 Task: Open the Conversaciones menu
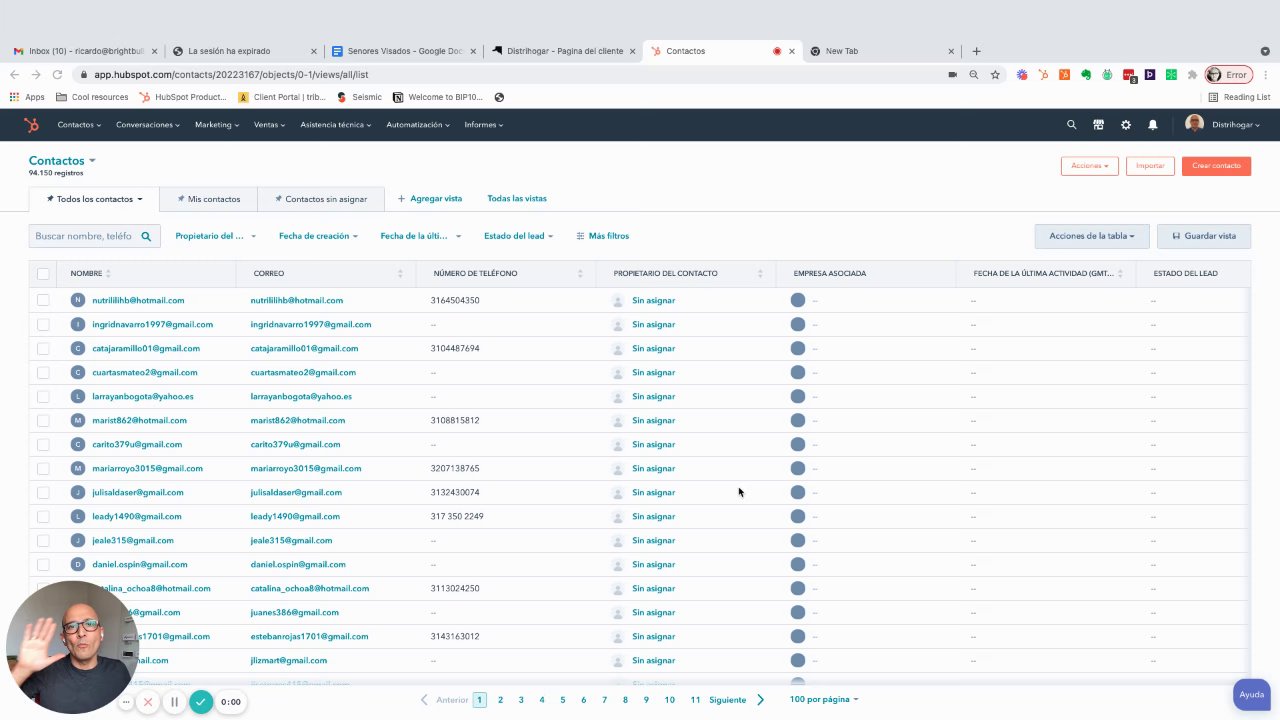148,125
